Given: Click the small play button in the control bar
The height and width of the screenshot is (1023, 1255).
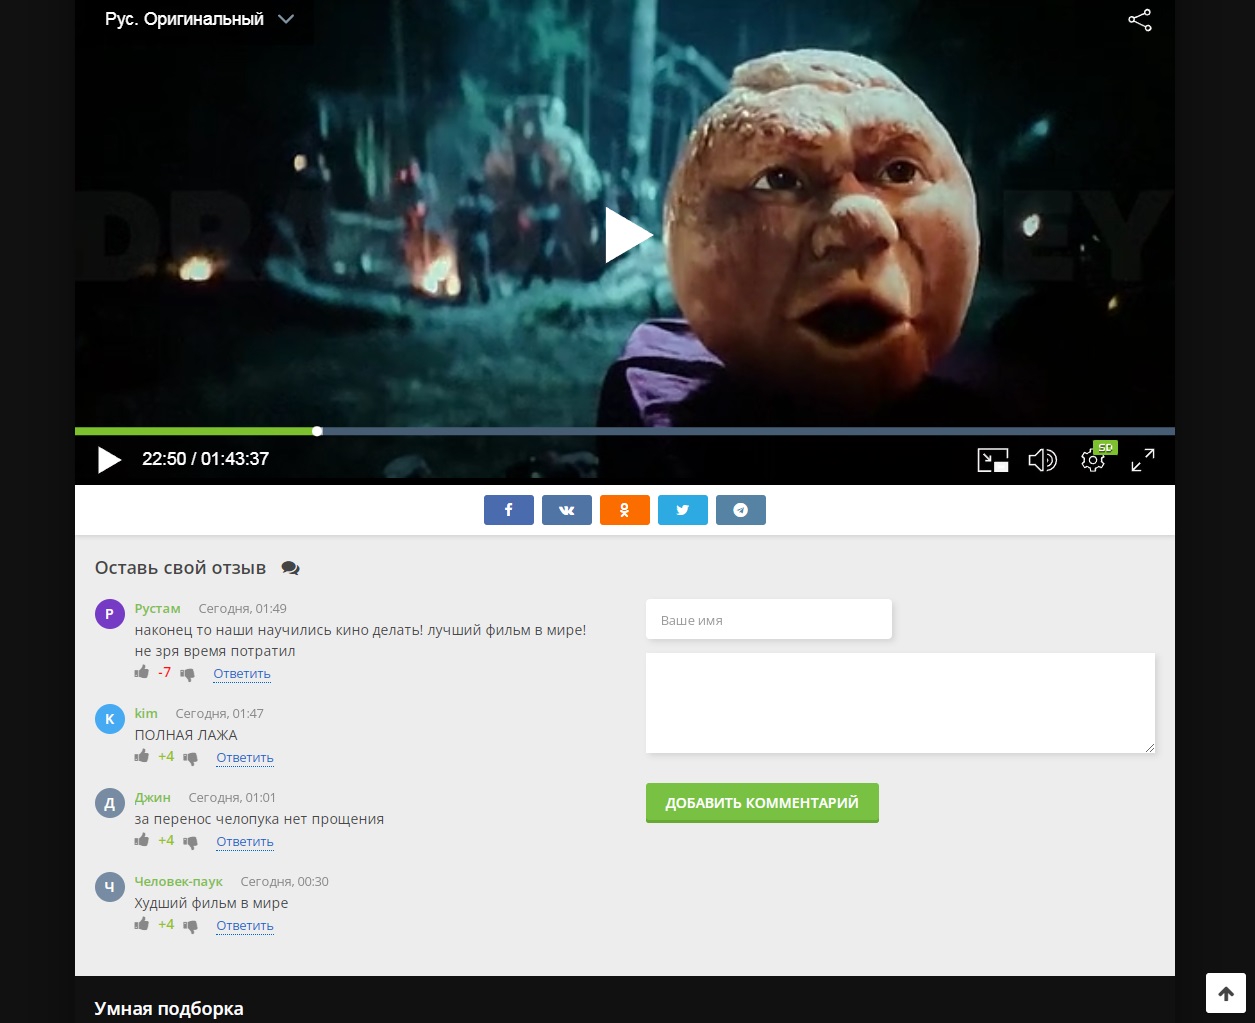Looking at the screenshot, I should tap(109, 459).
